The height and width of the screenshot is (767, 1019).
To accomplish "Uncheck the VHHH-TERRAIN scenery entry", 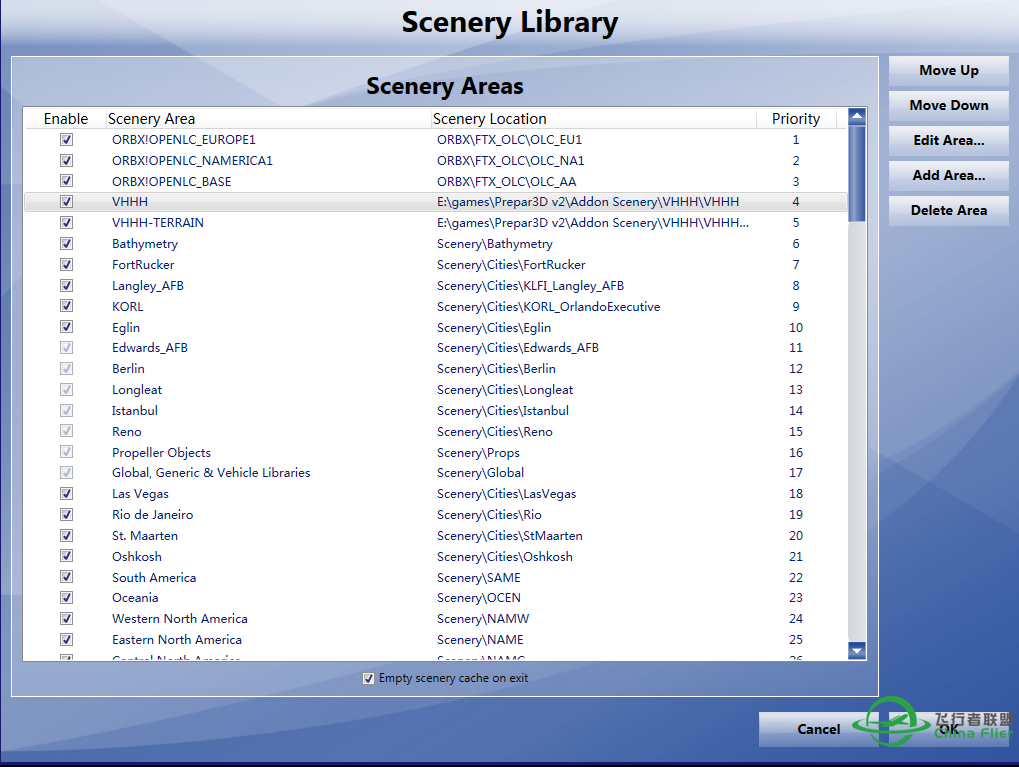I will (67, 223).
